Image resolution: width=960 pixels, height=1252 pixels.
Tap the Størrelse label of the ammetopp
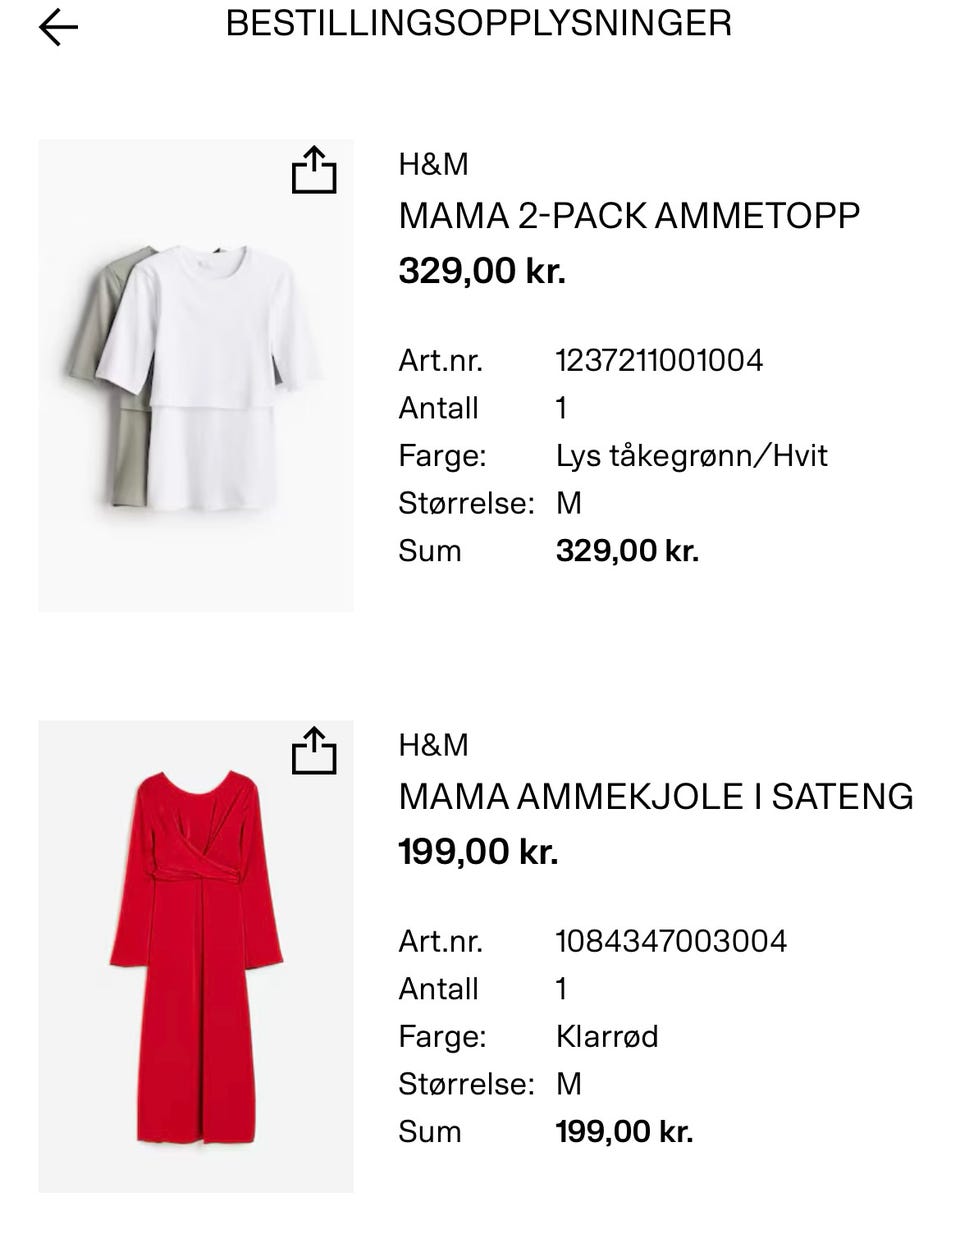point(466,503)
